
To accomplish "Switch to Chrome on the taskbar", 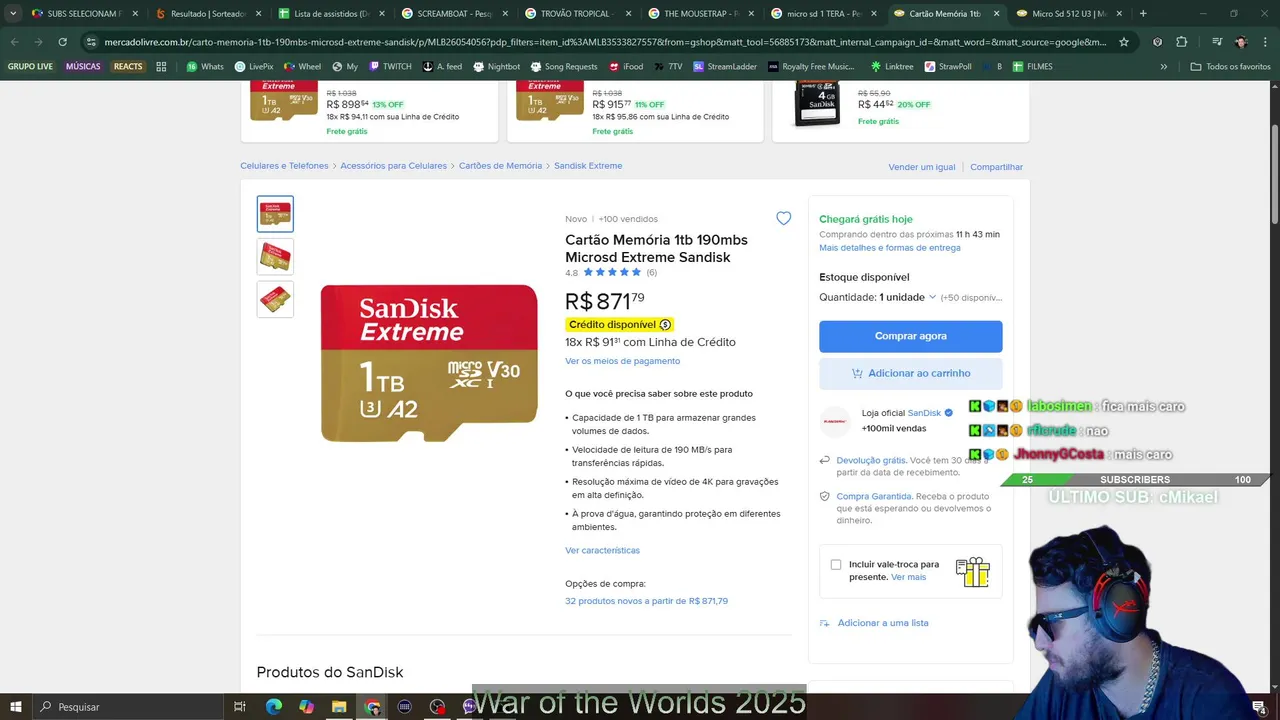I will (x=372, y=707).
